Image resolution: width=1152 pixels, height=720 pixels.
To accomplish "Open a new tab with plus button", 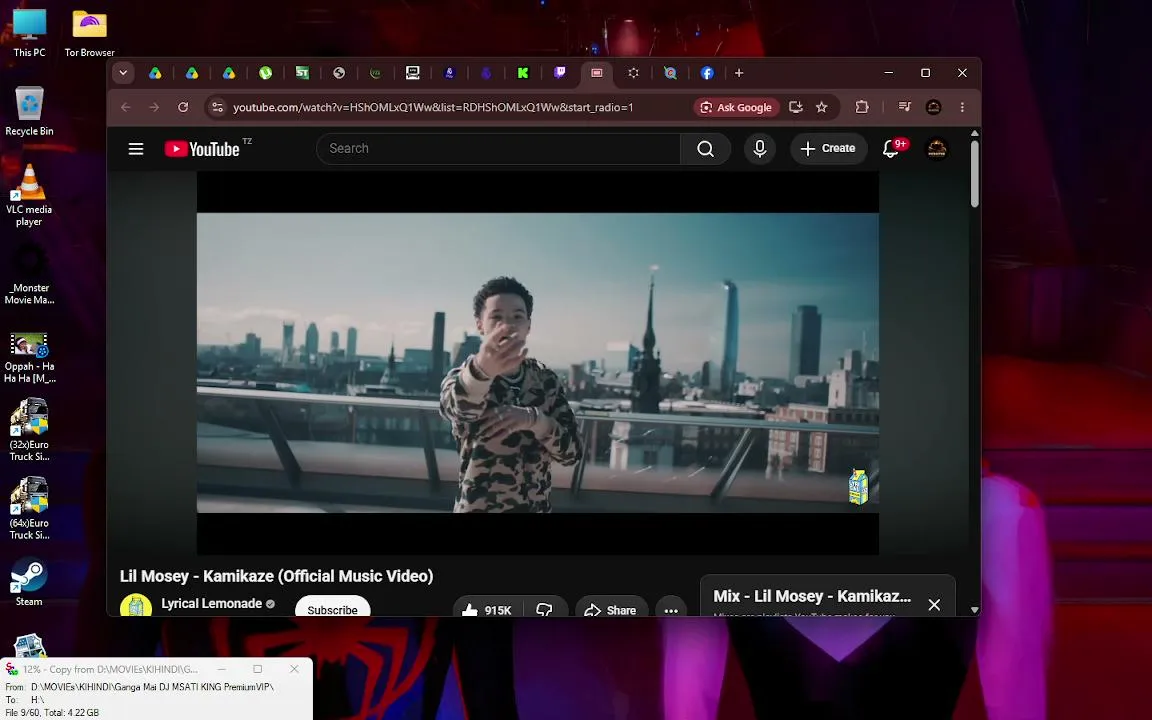I will [739, 73].
